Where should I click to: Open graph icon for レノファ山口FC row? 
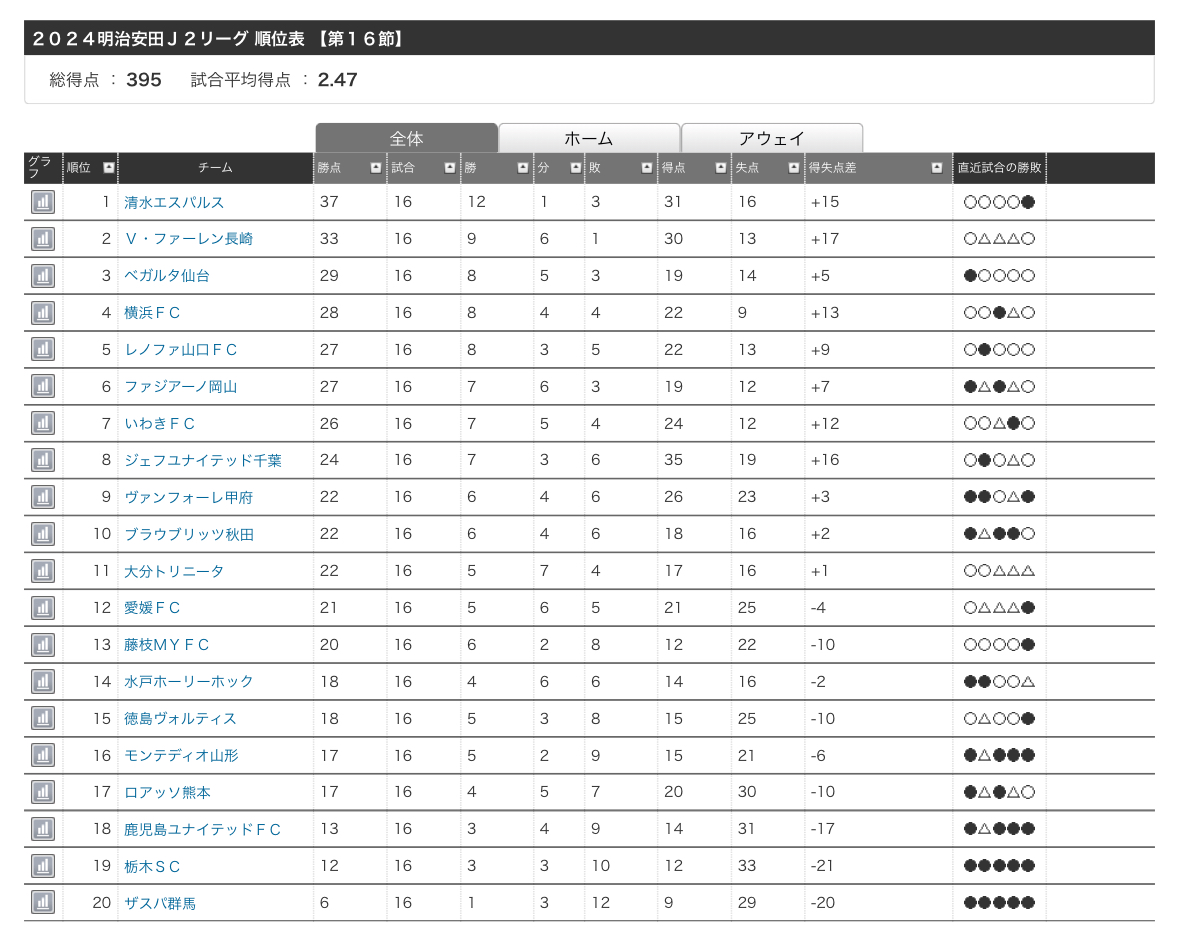coord(43,349)
